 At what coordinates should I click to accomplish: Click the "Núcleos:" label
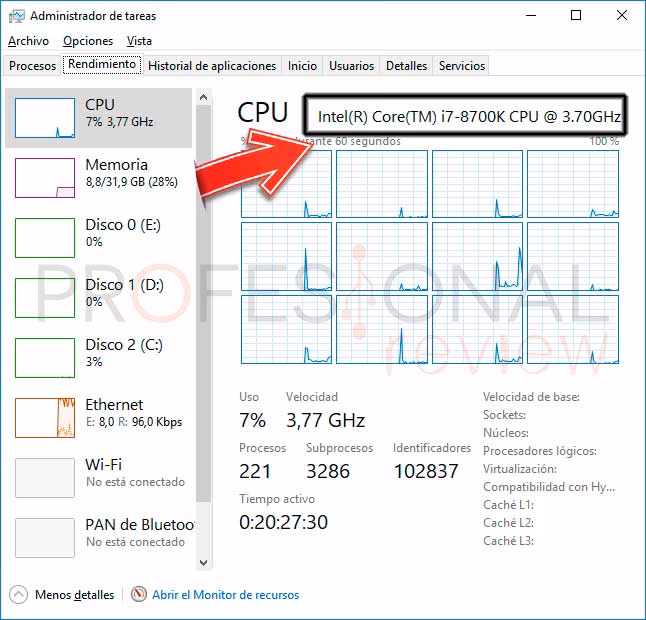tap(506, 433)
